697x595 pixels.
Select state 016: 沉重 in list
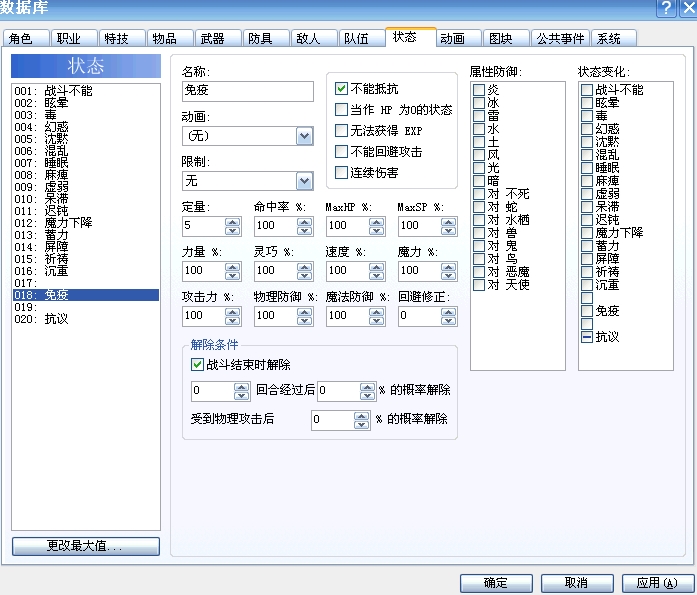click(86, 271)
